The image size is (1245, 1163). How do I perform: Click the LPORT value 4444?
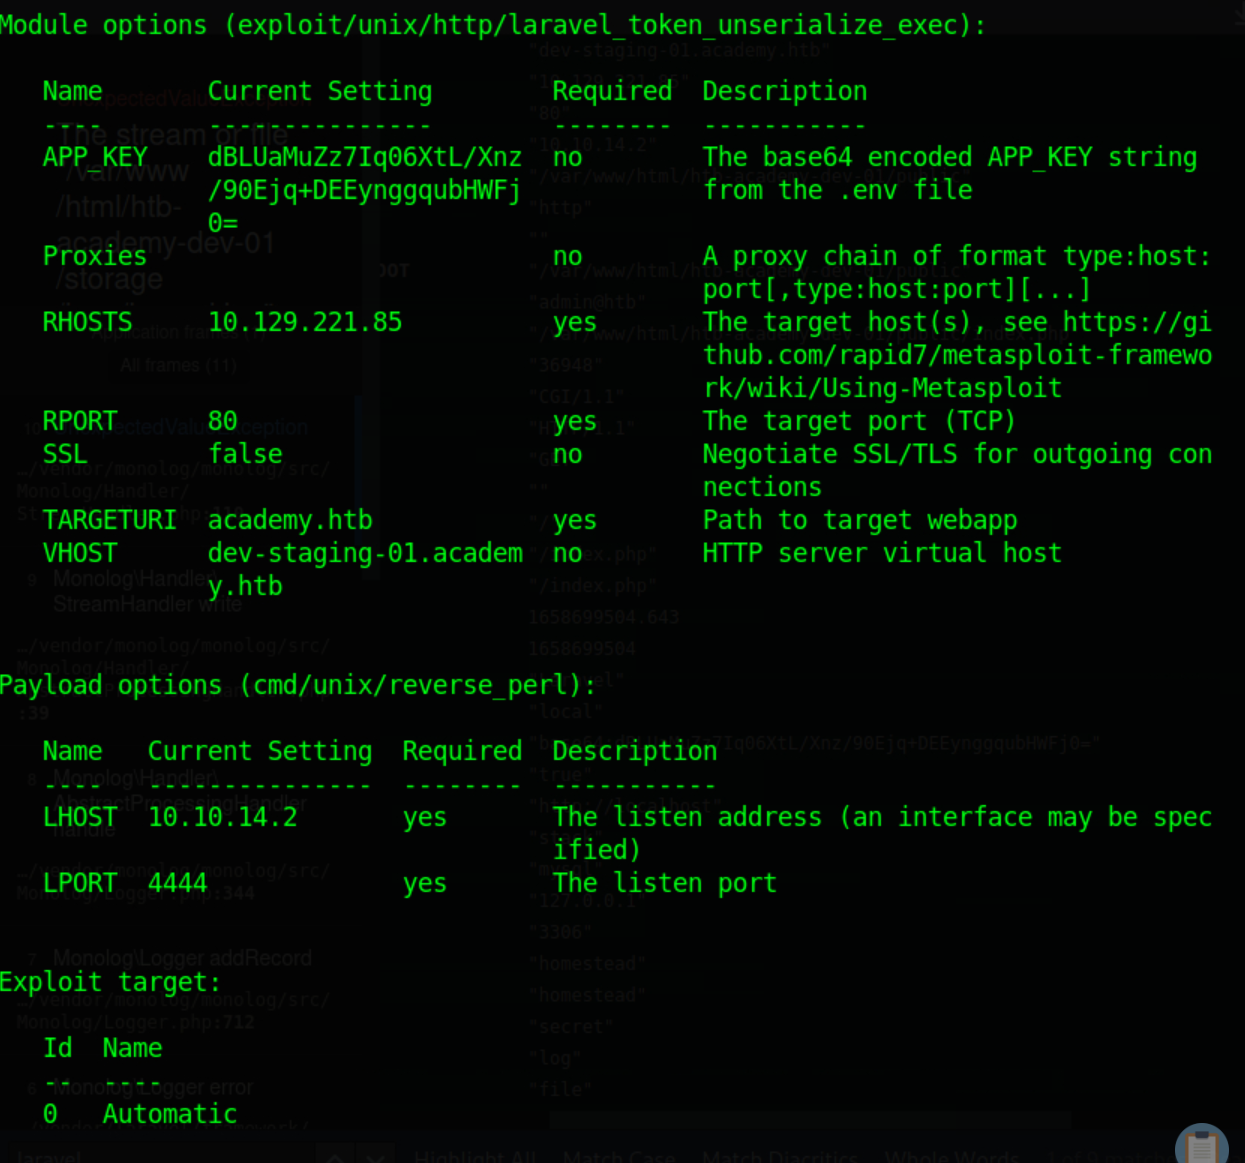(177, 883)
